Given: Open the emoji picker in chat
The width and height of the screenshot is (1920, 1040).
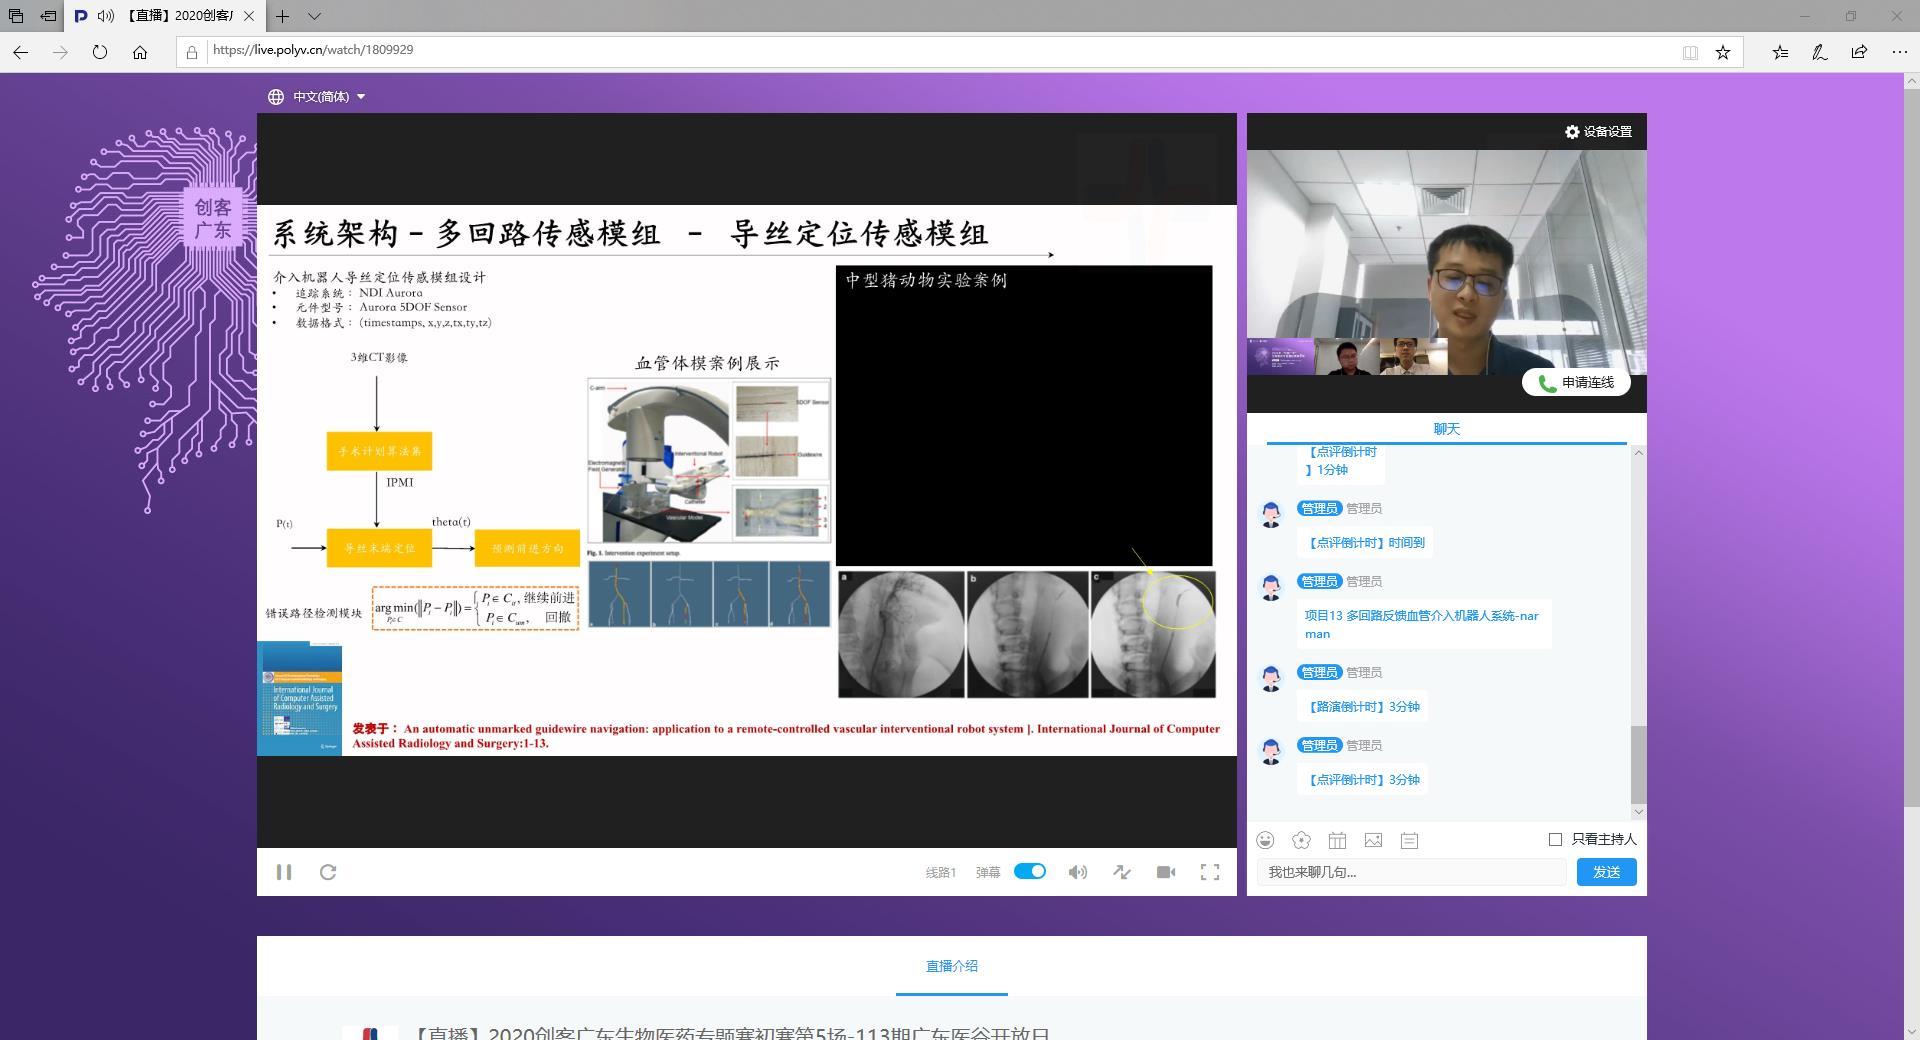Looking at the screenshot, I should click(x=1266, y=840).
